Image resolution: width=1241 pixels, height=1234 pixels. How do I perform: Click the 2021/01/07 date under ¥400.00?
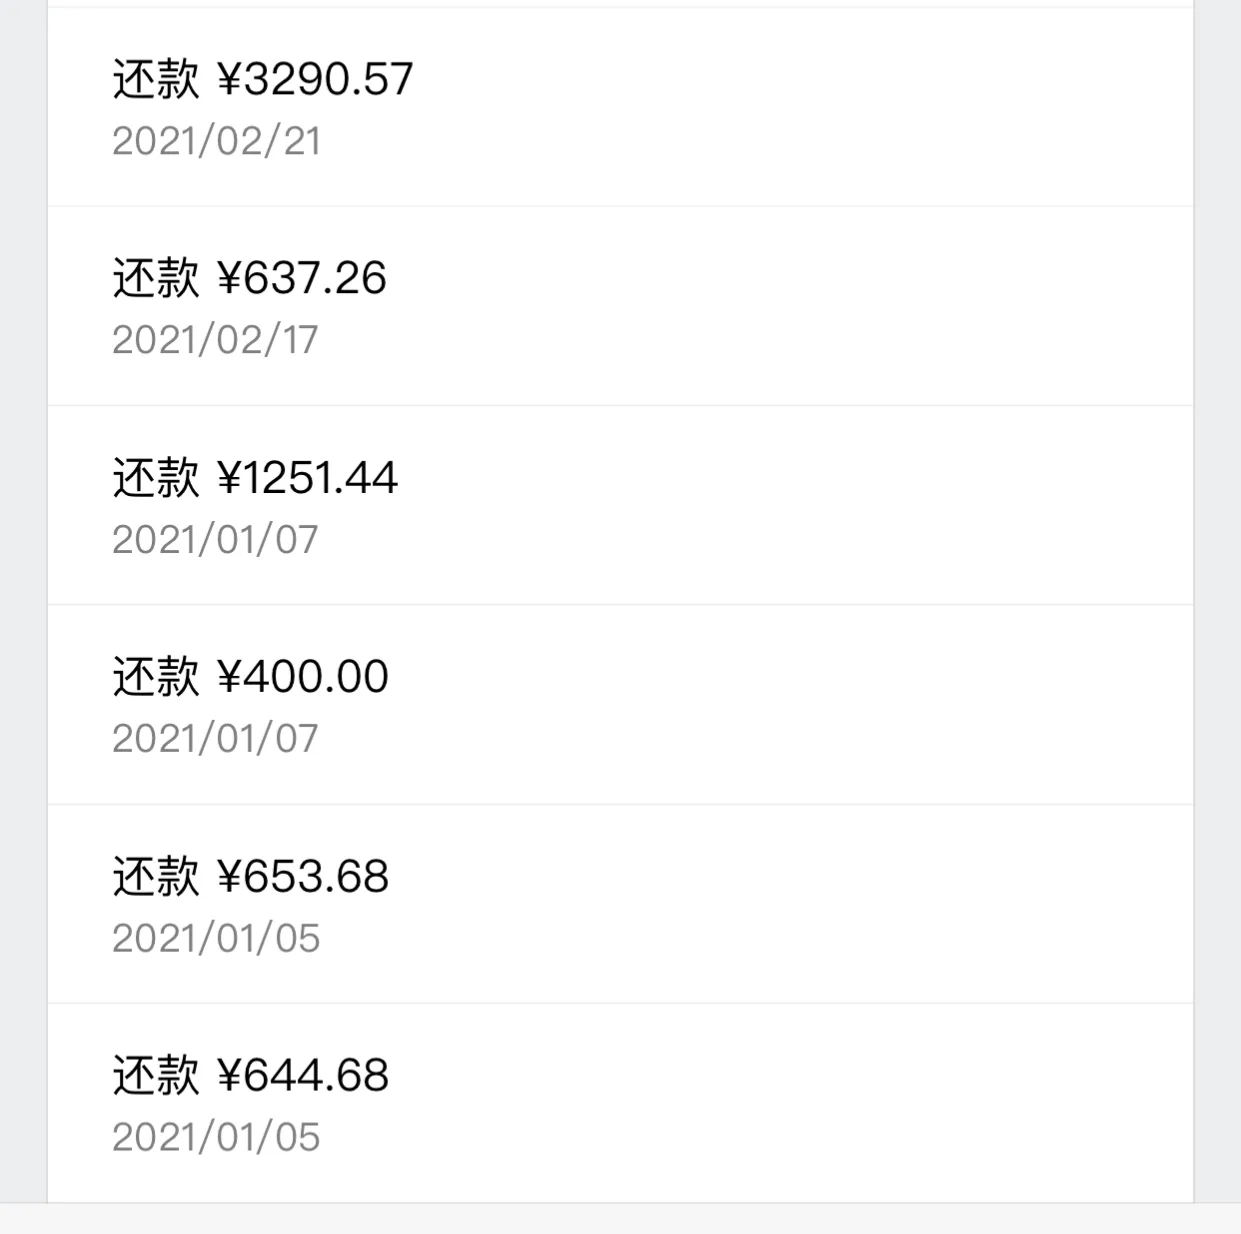[215, 739]
